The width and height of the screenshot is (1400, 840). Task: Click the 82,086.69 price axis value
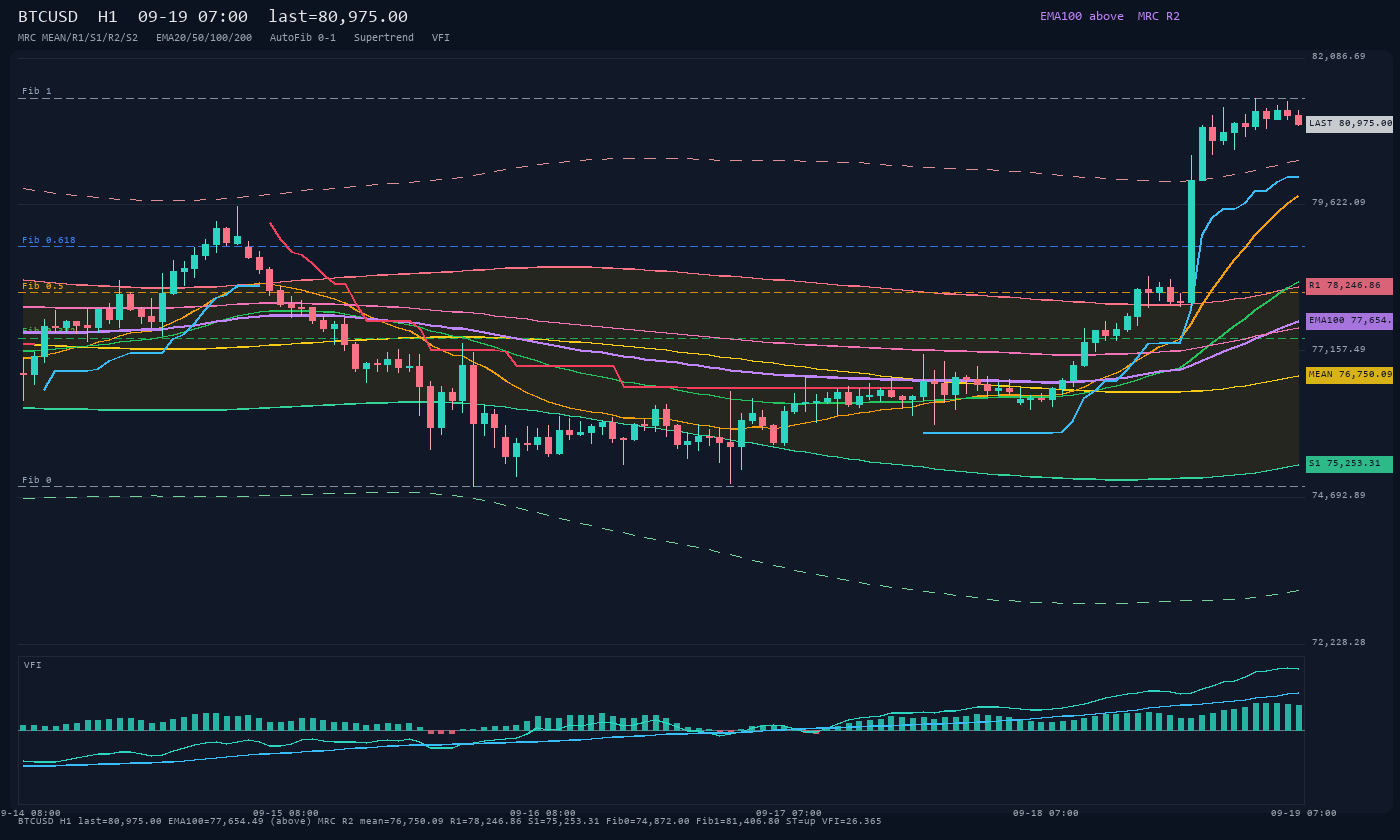tap(1338, 56)
